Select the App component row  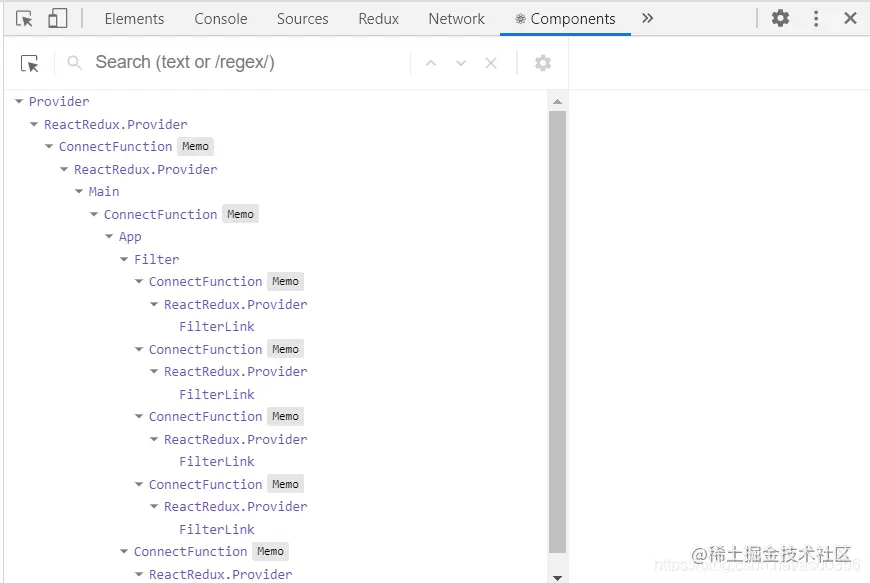pyautogui.click(x=130, y=237)
